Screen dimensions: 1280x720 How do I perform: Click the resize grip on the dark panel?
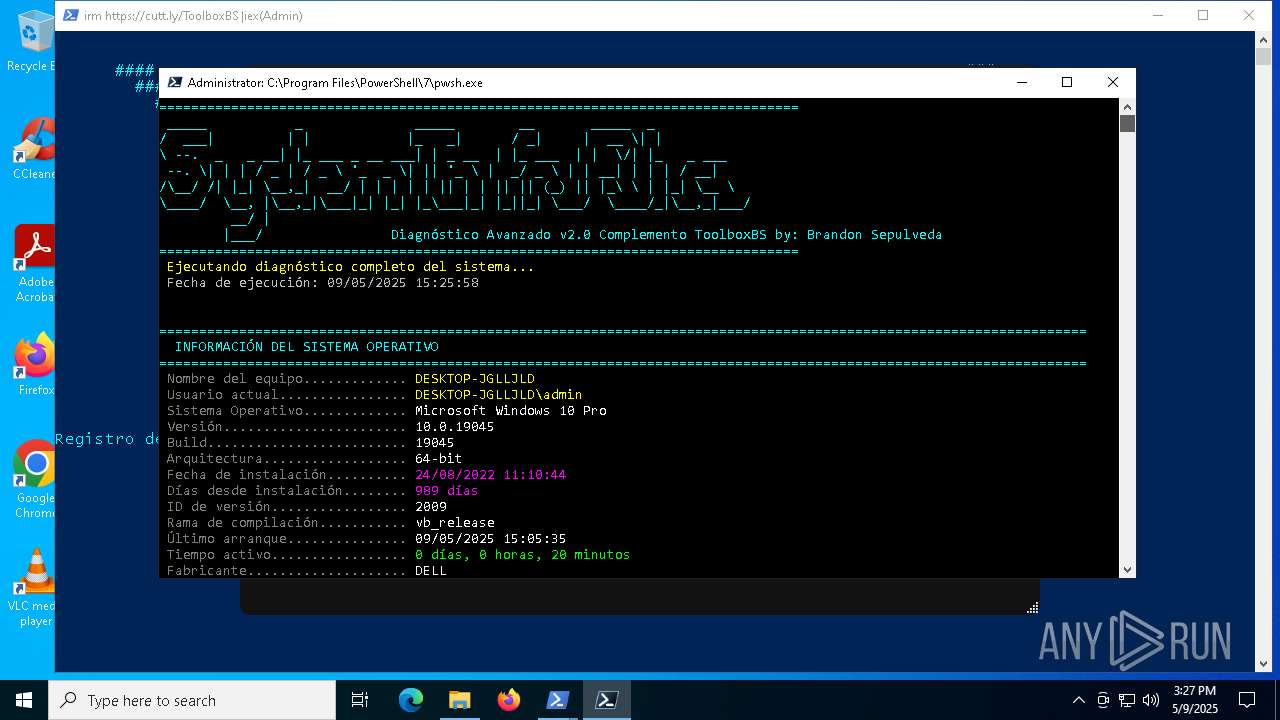click(1033, 607)
